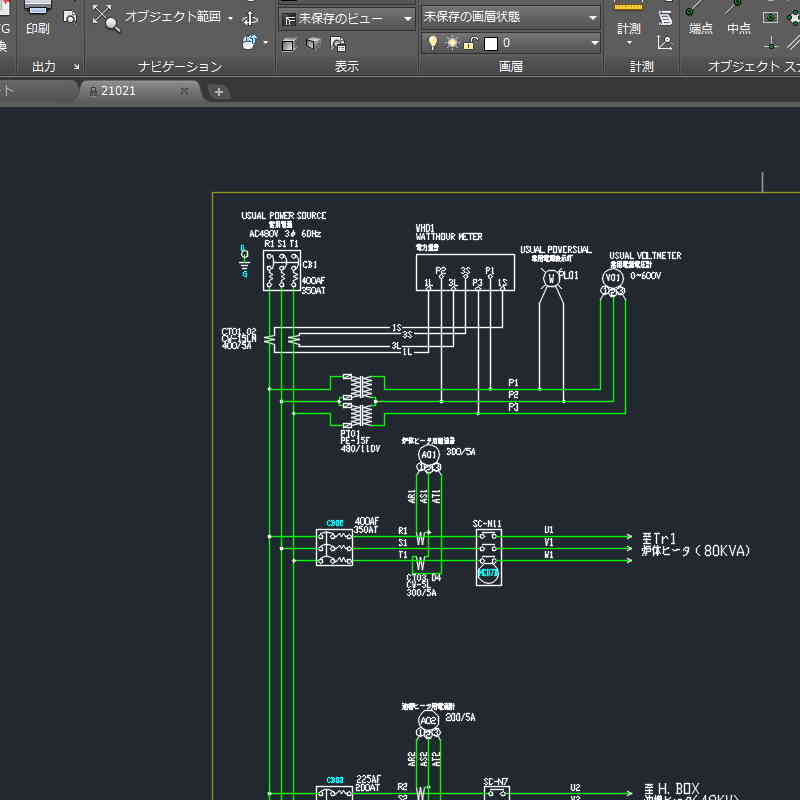Screen dimensions: 800x800
Task: Open the 未保存のビュー view dropdown
Action: 347,19
